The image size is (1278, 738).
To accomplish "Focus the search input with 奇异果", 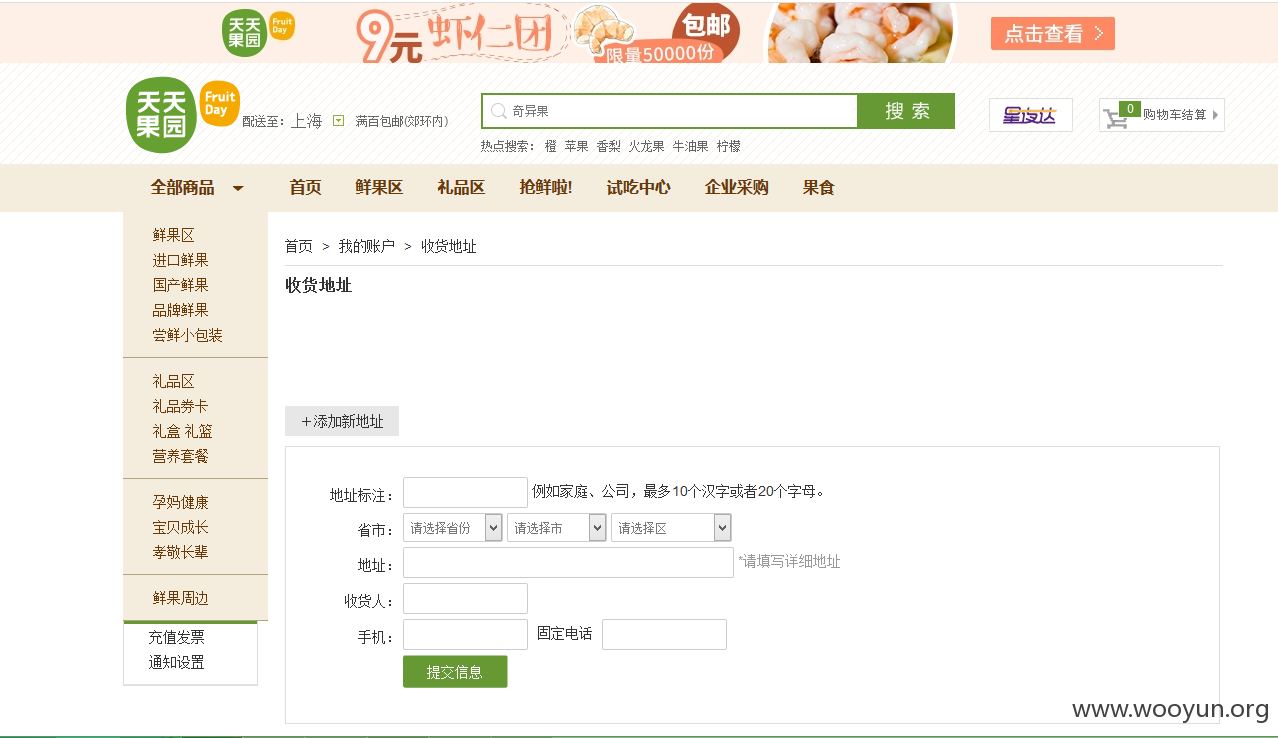I will 669,111.
